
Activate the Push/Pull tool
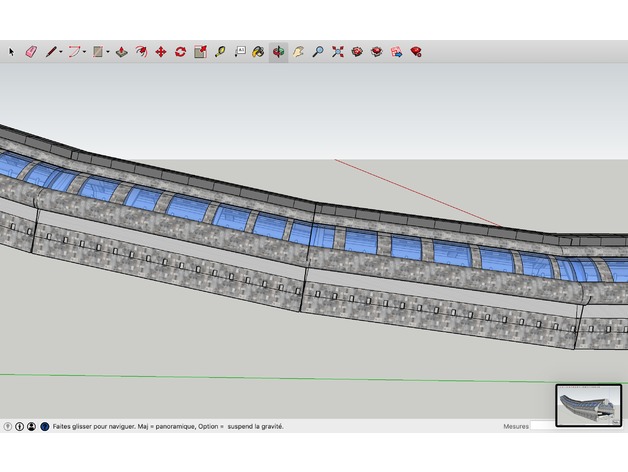121,51
